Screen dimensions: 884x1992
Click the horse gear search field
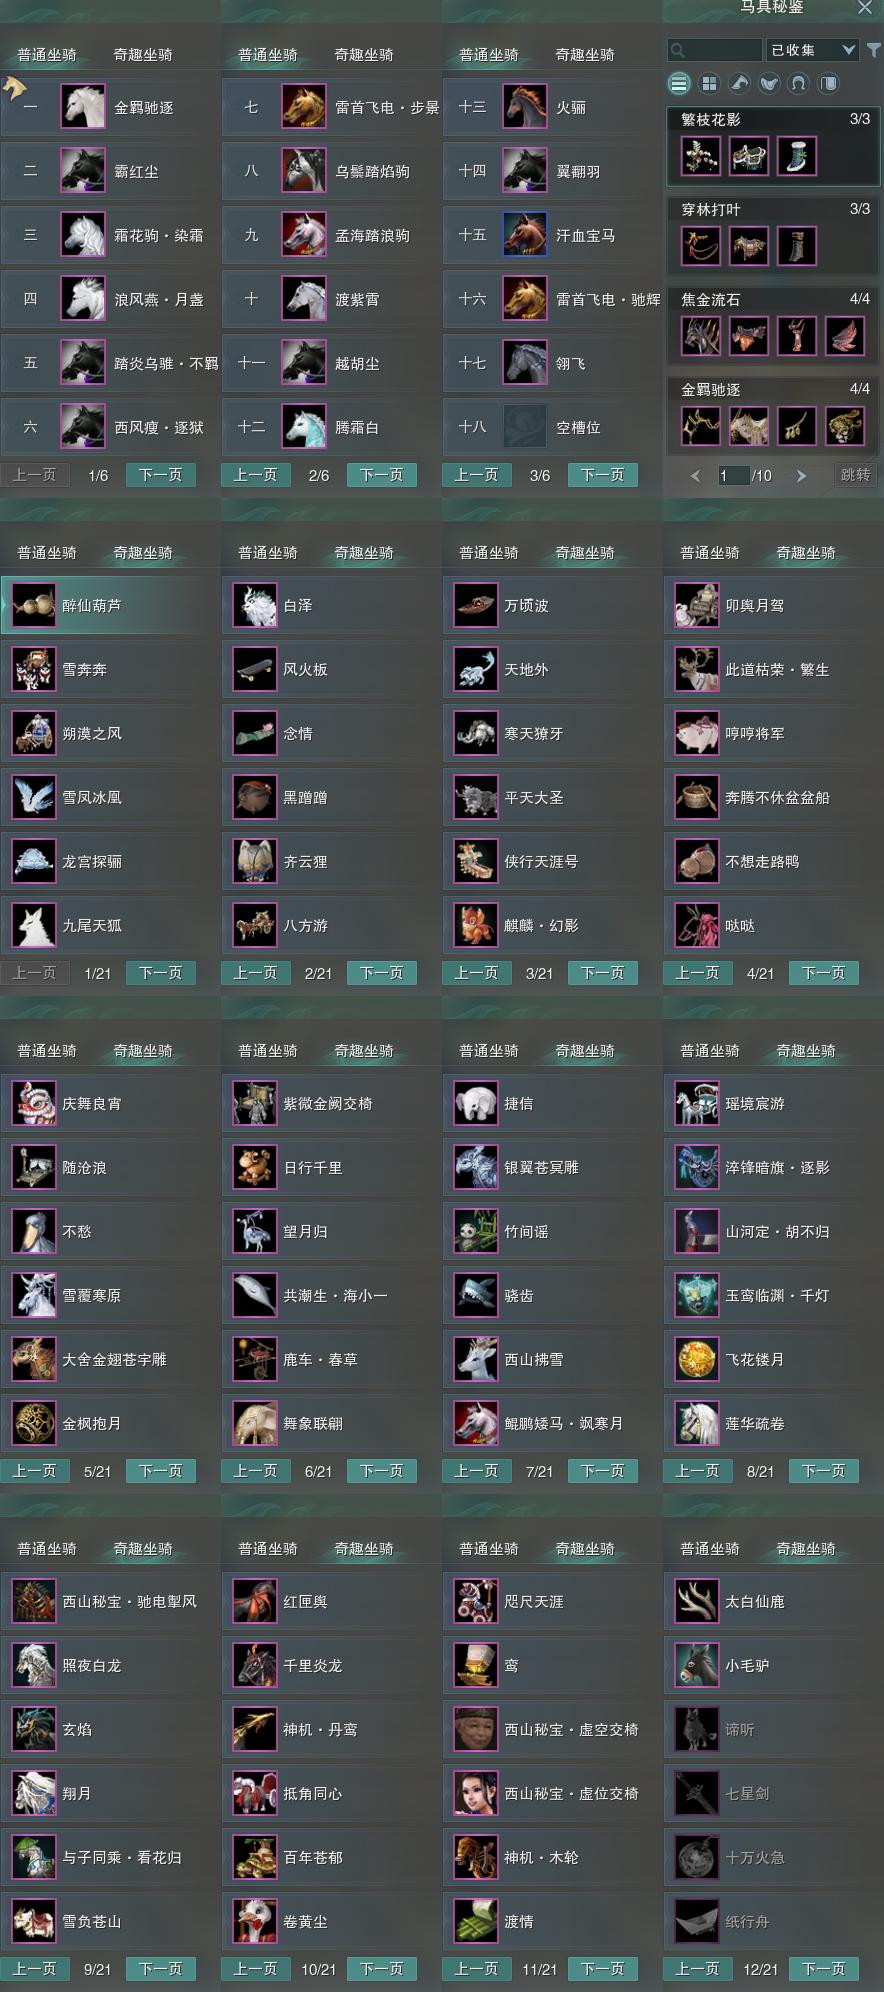(715, 49)
